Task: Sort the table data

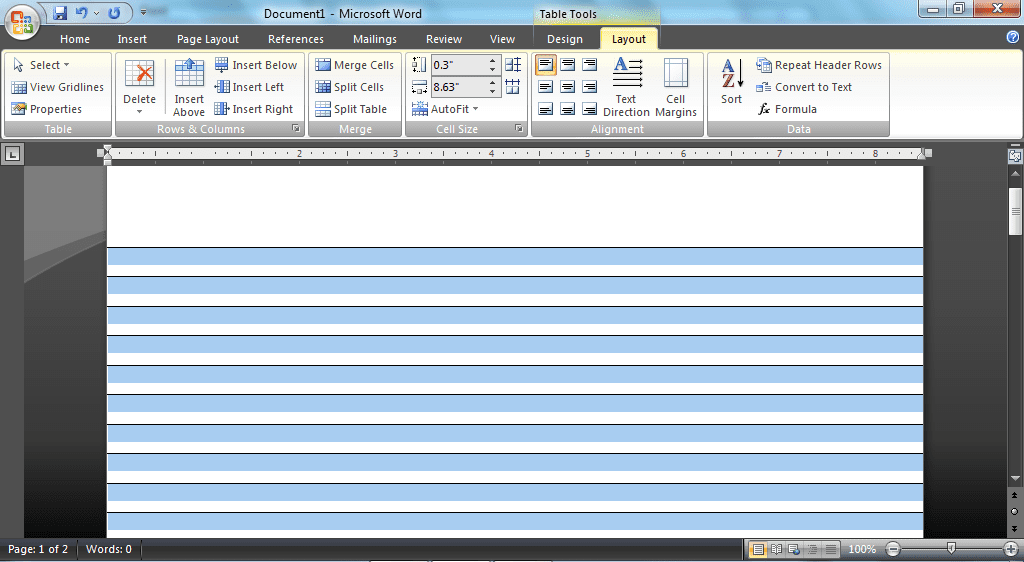Action: (731, 82)
